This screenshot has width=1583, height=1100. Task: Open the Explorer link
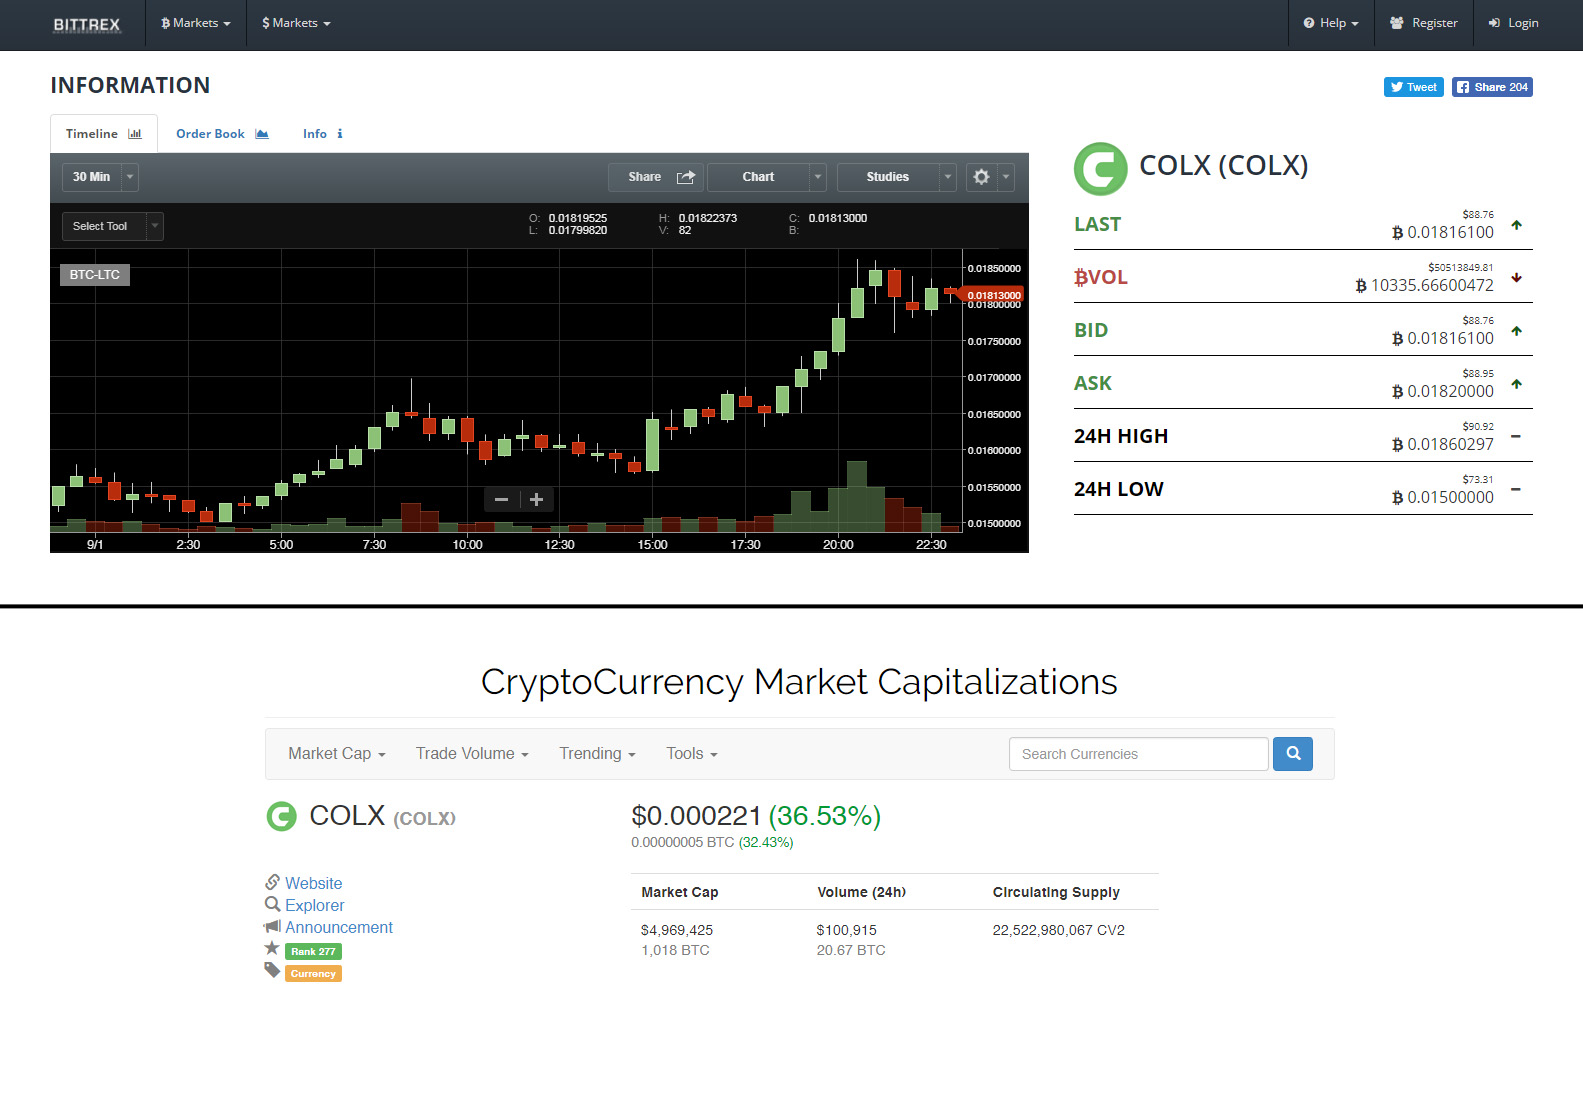pyautogui.click(x=315, y=905)
